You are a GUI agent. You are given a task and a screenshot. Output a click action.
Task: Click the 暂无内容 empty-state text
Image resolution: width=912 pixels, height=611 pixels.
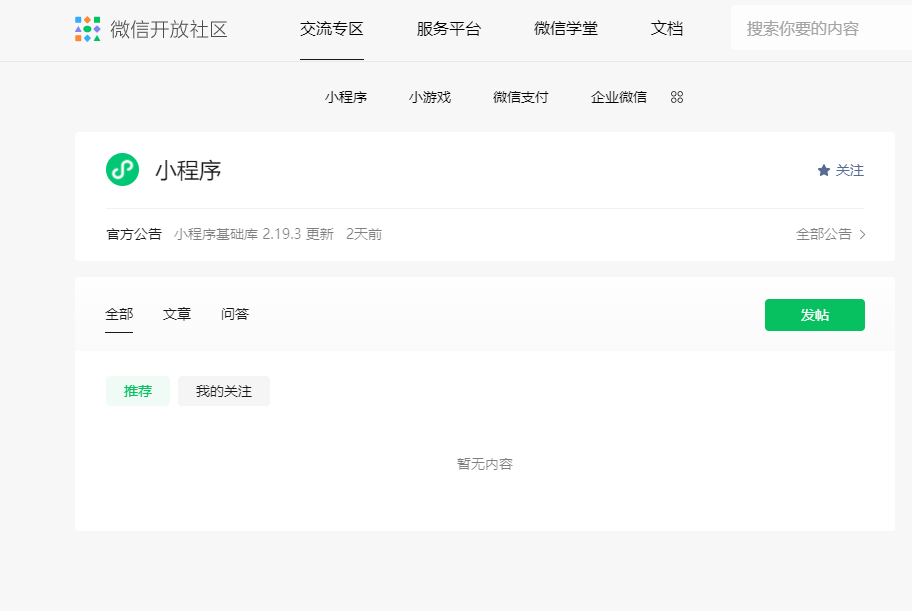(x=484, y=464)
